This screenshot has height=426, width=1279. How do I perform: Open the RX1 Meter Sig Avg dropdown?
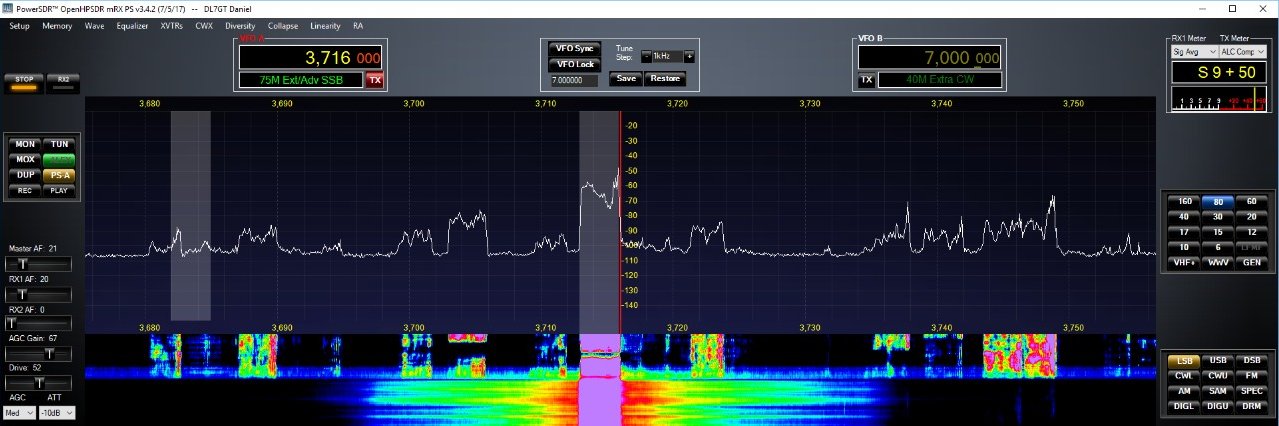1194,51
